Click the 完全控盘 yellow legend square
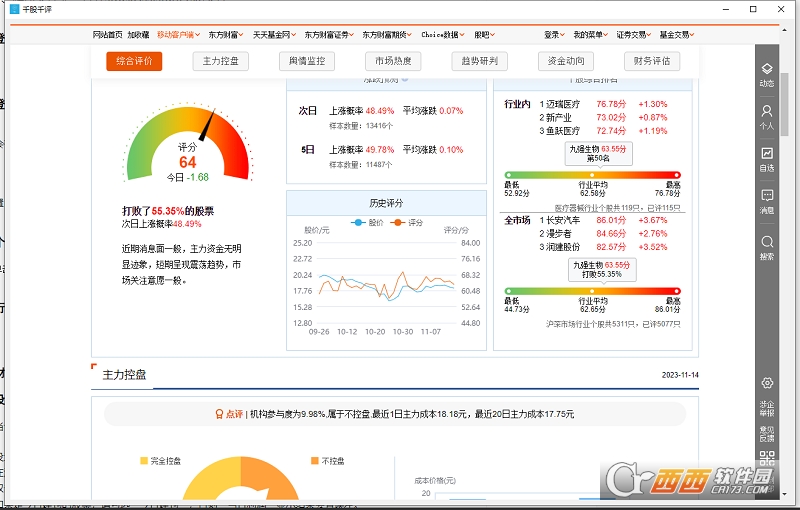 144,461
